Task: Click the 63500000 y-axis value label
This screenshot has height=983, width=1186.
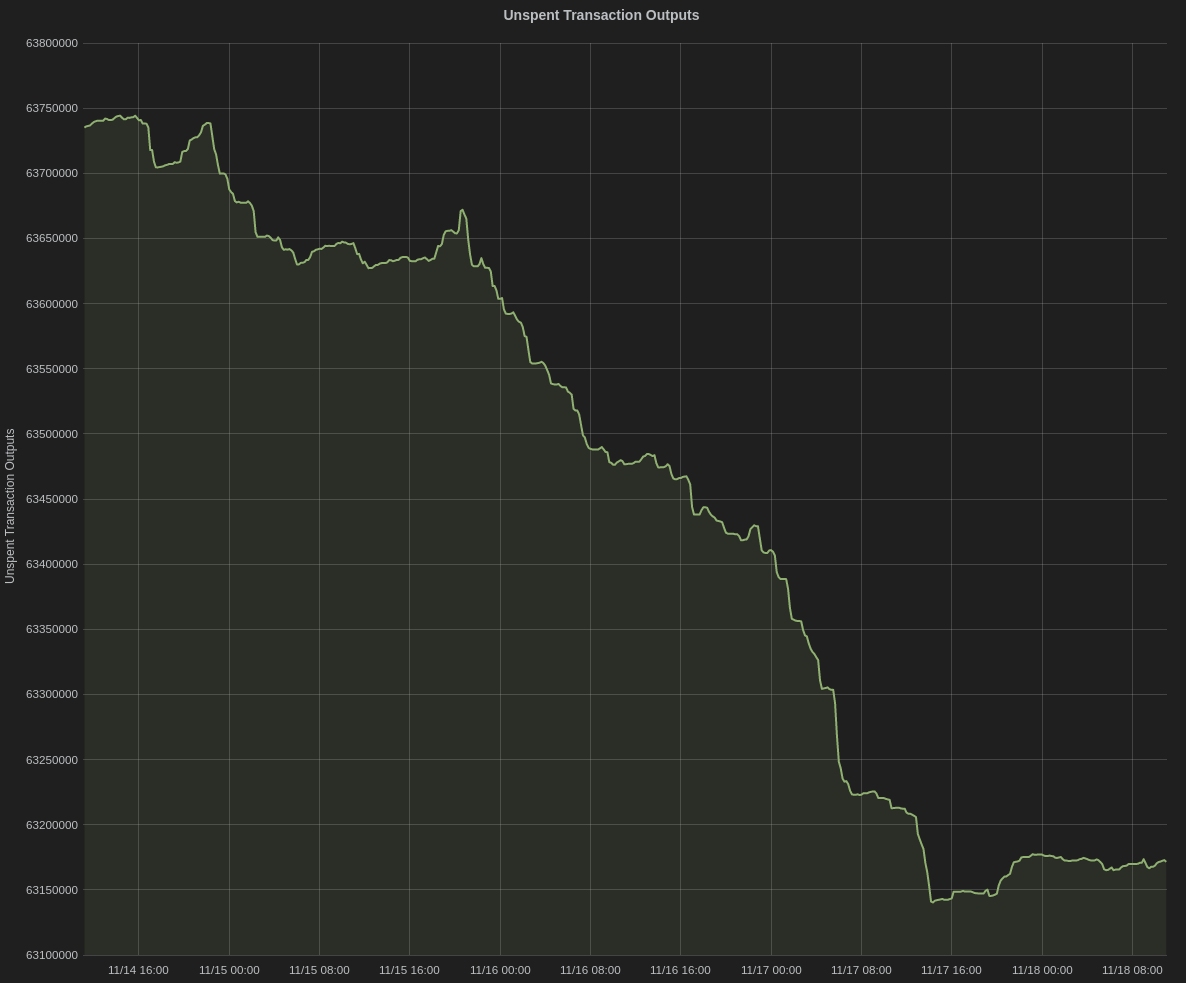Action: [52, 434]
